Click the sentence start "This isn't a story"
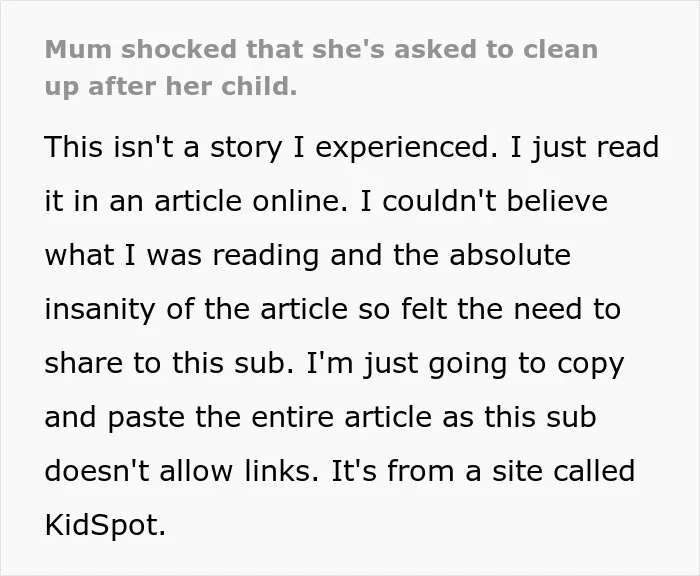This screenshot has width=700, height=576. [163, 147]
